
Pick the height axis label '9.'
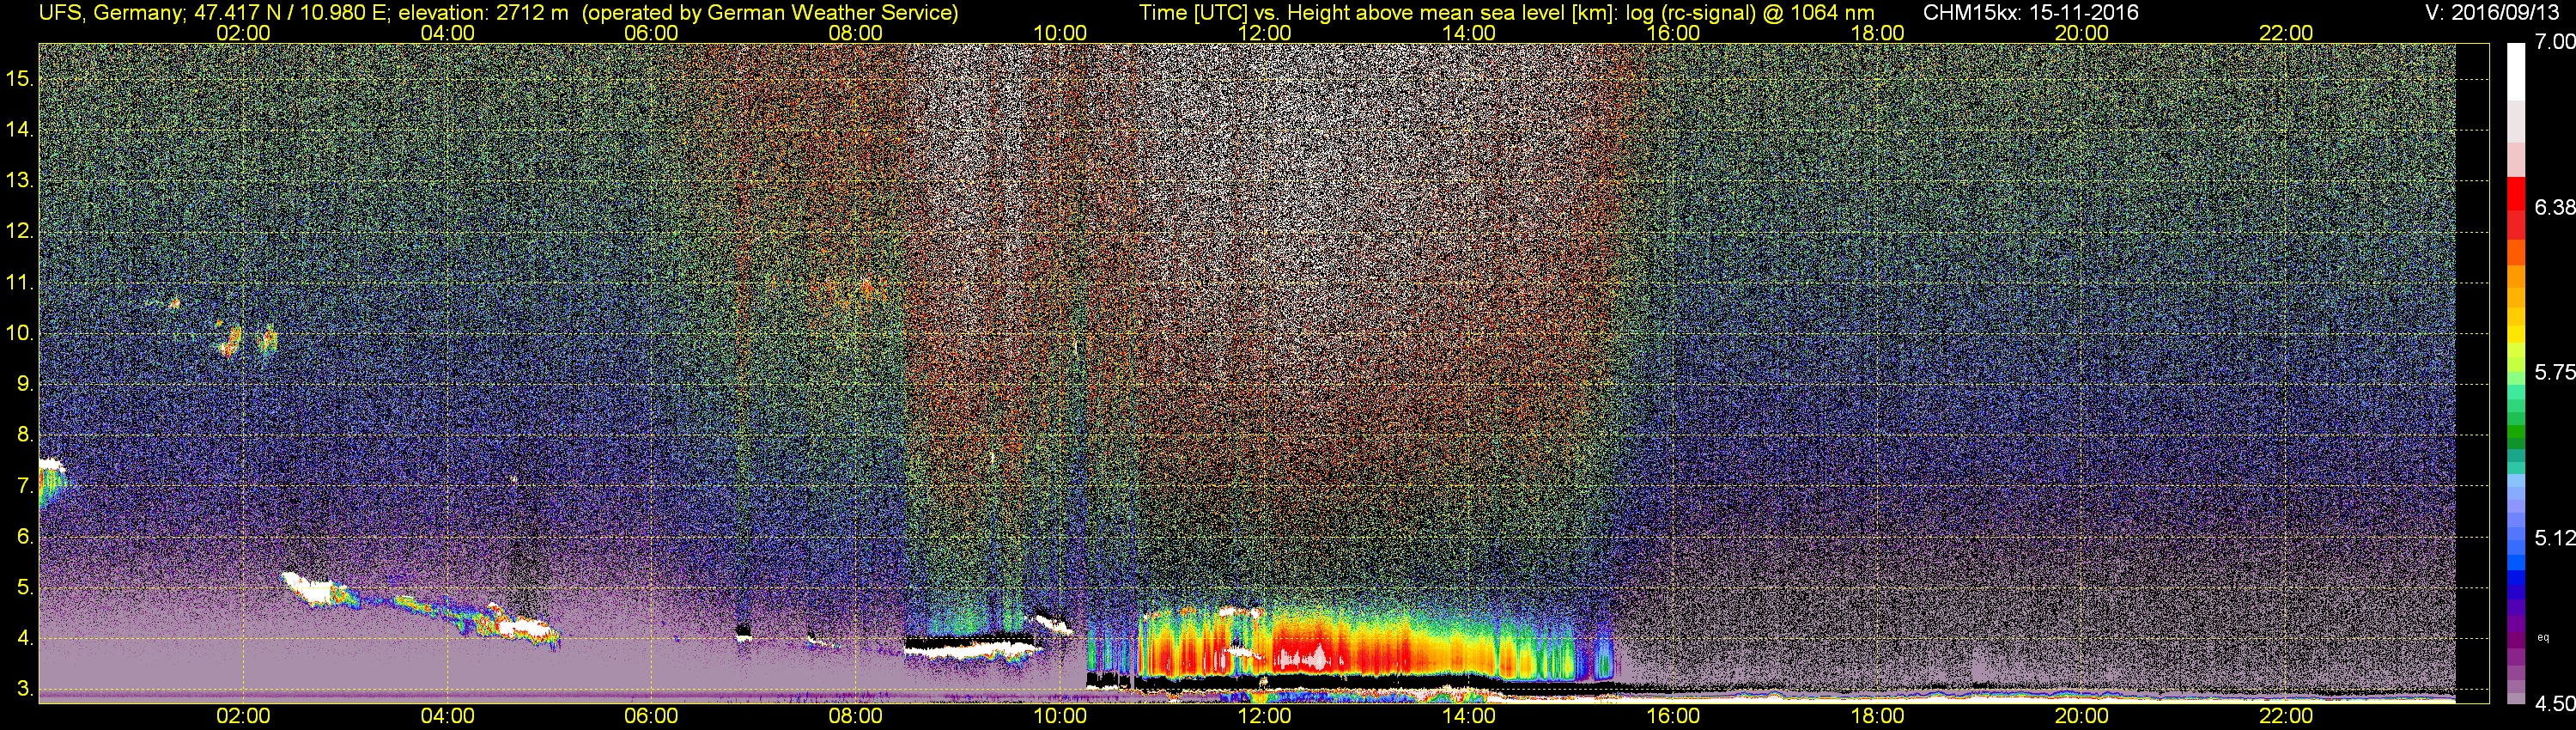[26, 384]
